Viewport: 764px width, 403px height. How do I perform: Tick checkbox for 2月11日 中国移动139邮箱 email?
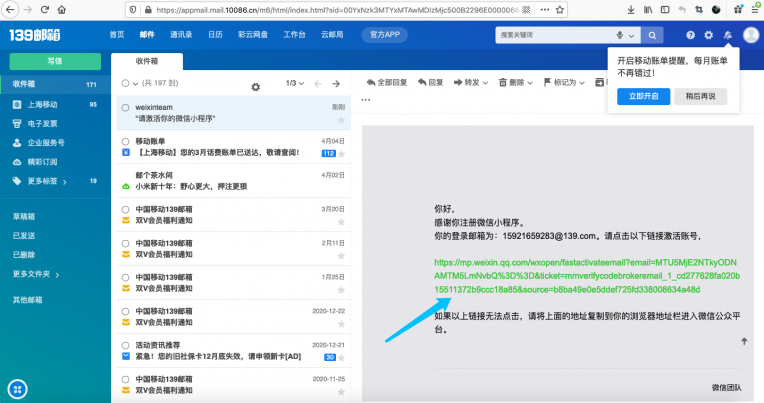(126, 243)
